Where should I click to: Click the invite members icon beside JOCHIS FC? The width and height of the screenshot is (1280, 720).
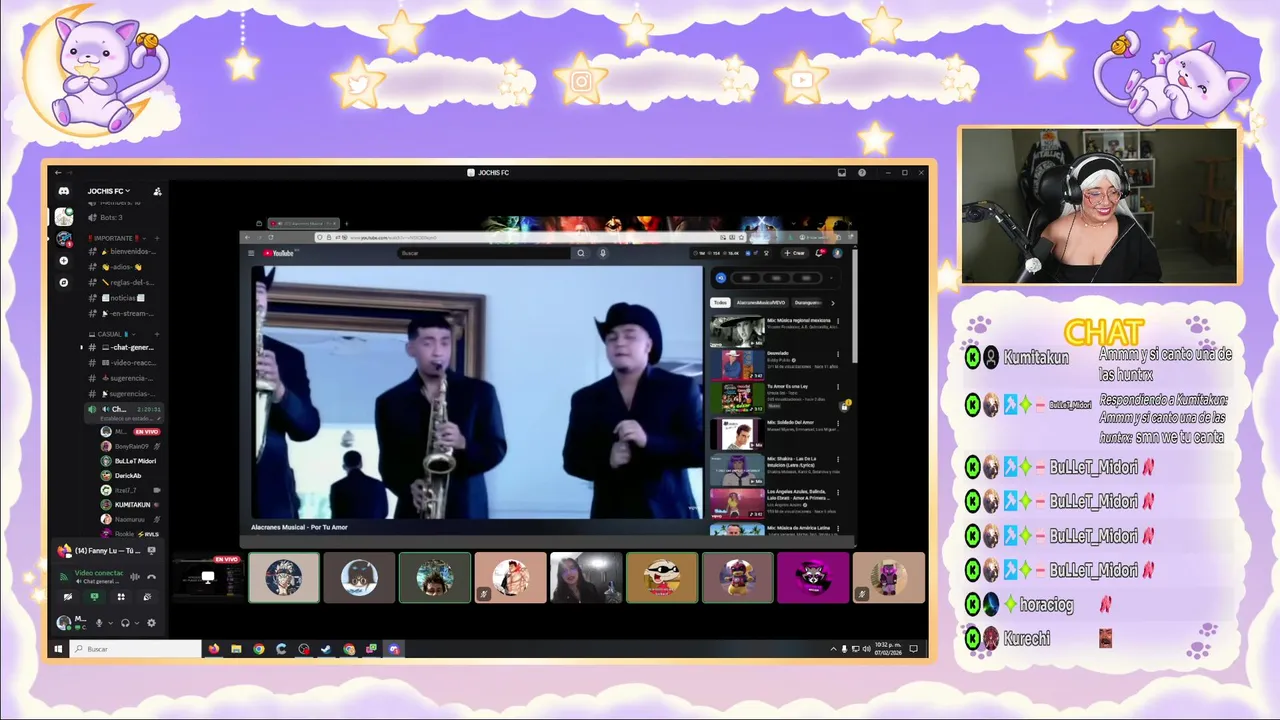point(157,191)
